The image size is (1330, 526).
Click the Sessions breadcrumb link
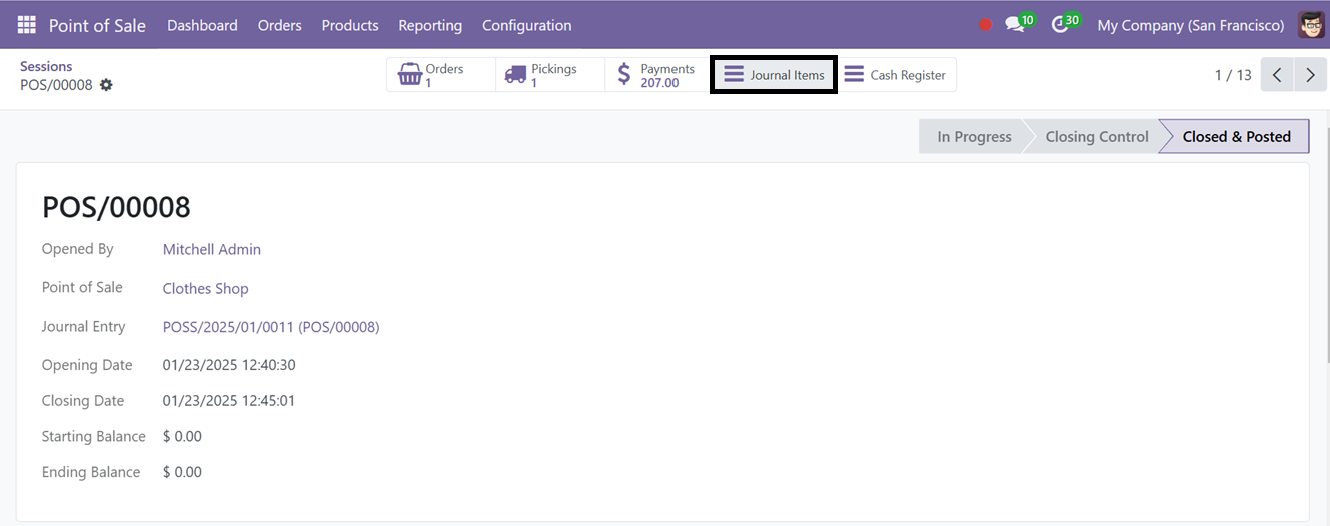point(46,66)
